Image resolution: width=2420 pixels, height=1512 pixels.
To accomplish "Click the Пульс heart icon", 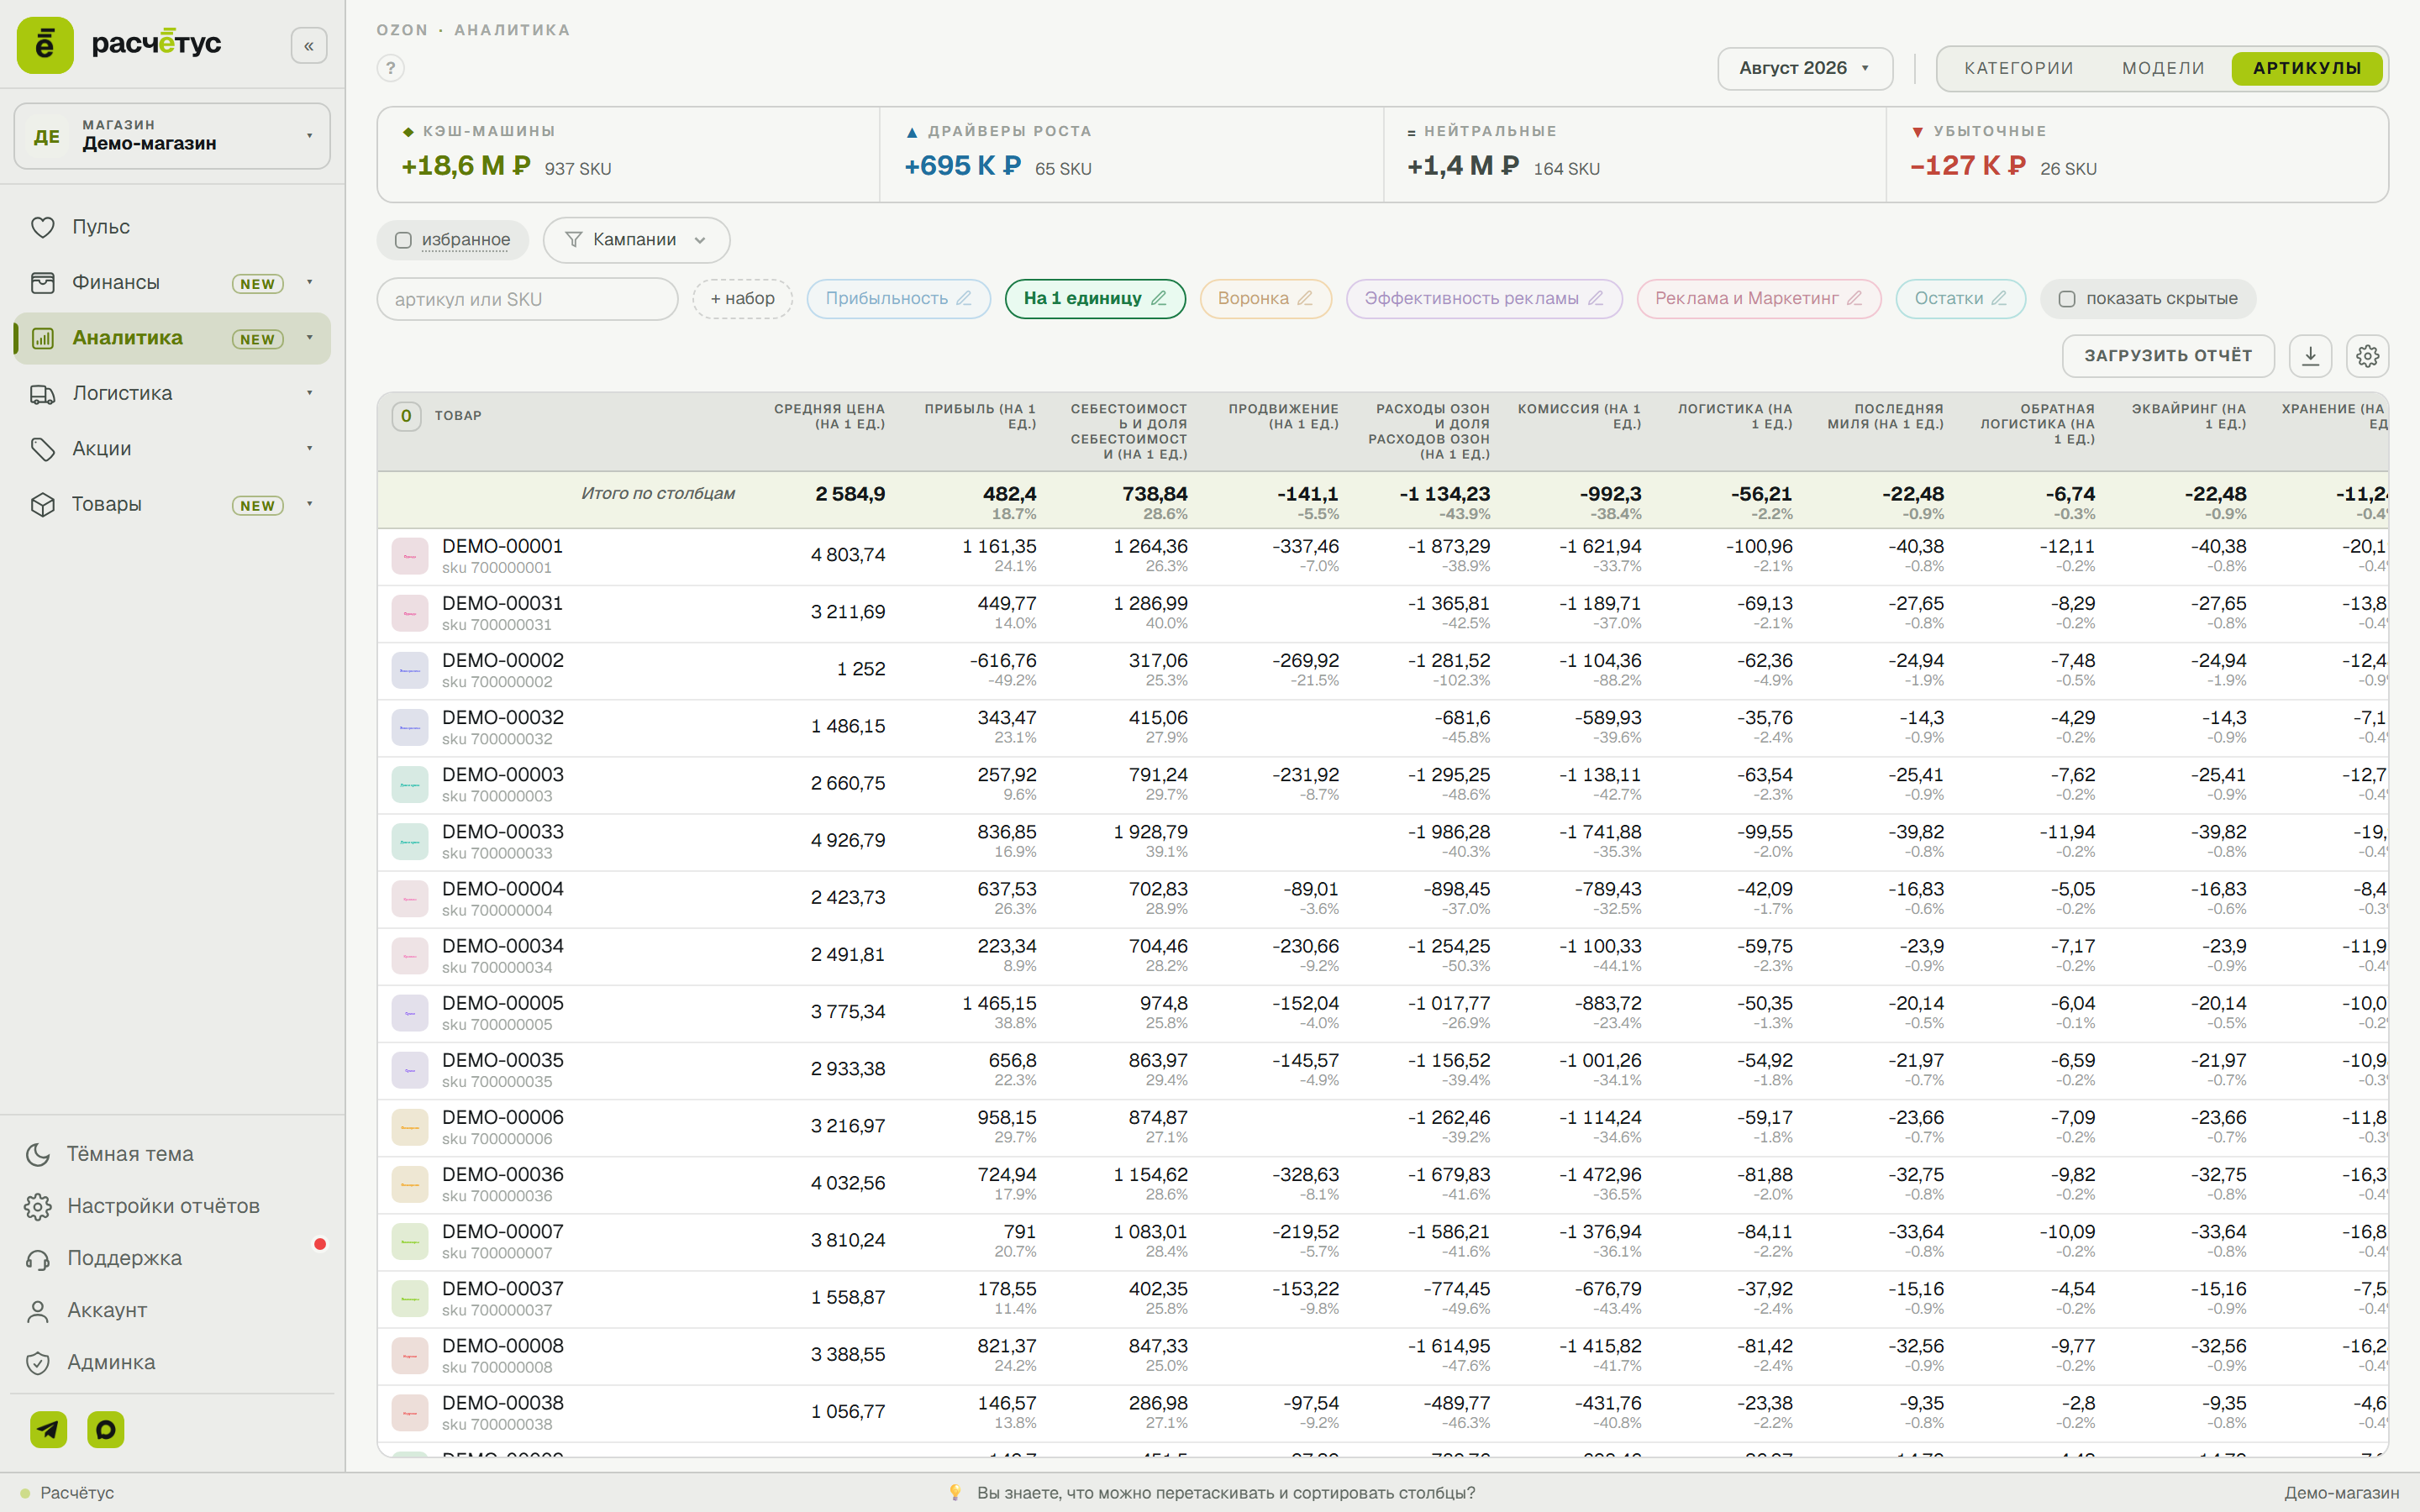I will [42, 227].
